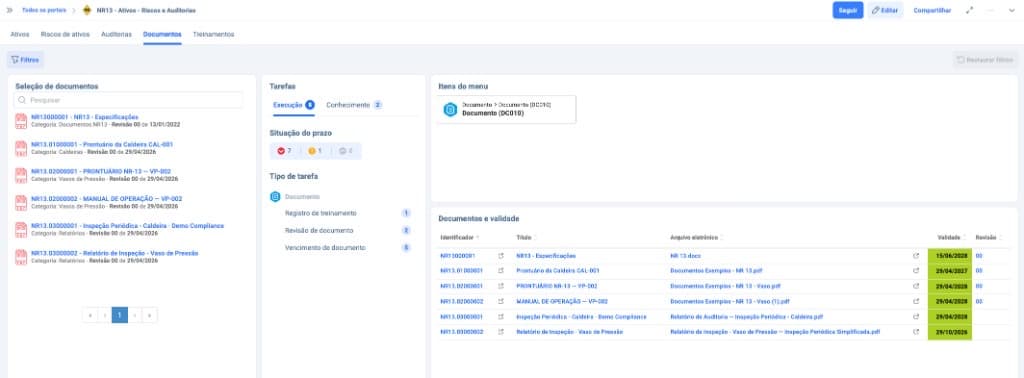Click the fullscreen expand arrows icon

point(970,10)
